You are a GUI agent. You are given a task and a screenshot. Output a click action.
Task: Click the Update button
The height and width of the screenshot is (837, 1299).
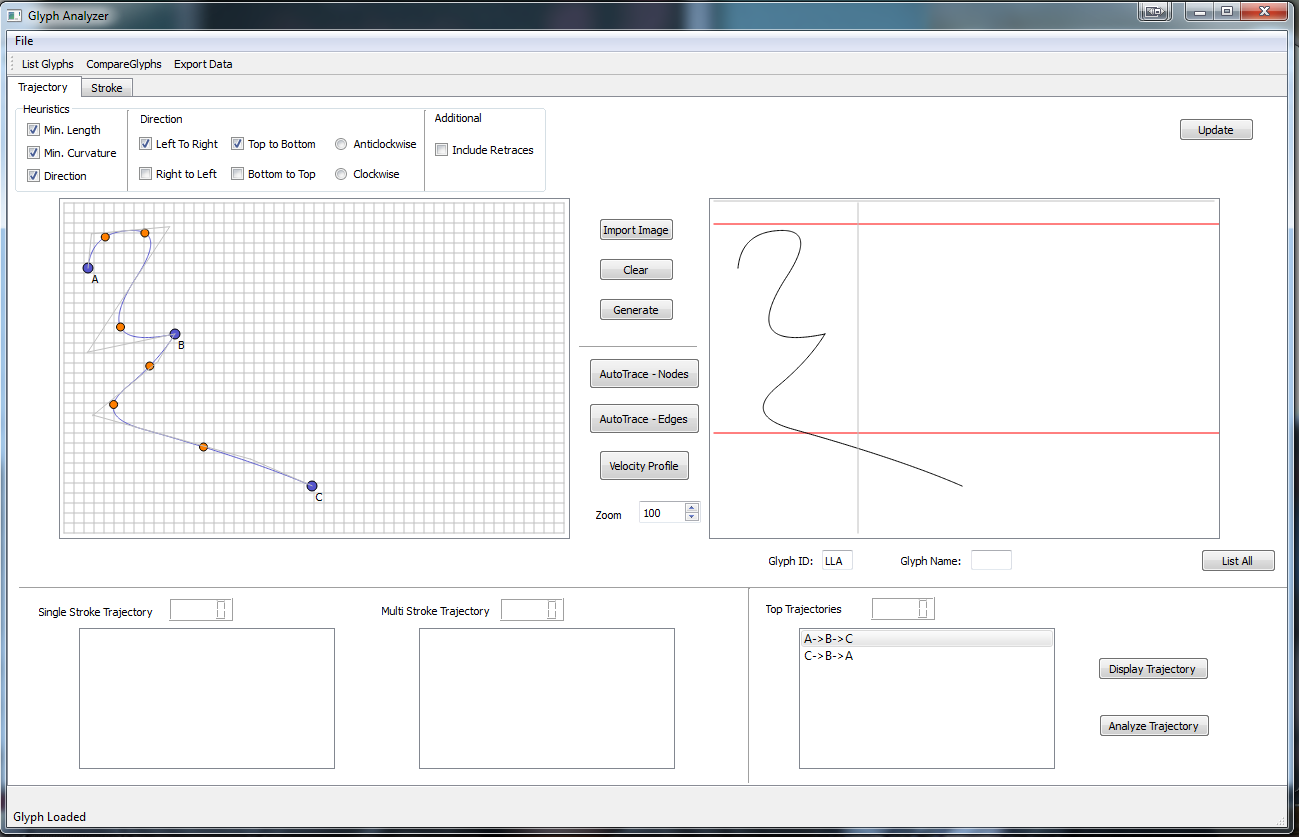point(1216,130)
